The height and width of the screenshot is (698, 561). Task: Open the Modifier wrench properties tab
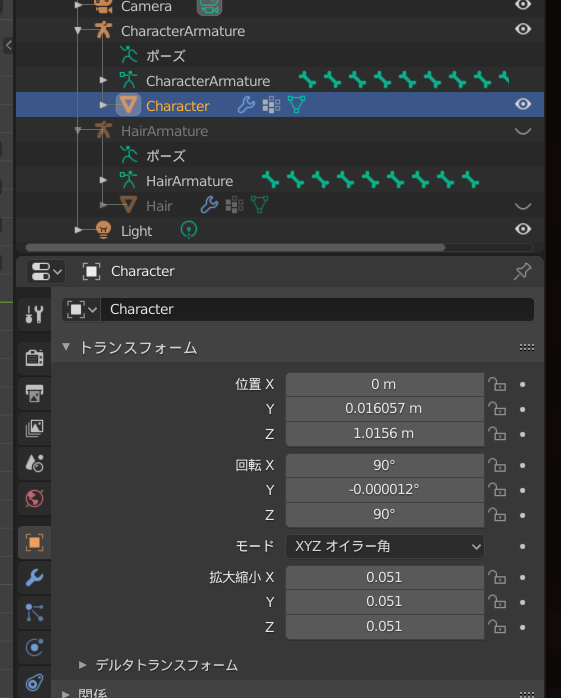[34, 578]
